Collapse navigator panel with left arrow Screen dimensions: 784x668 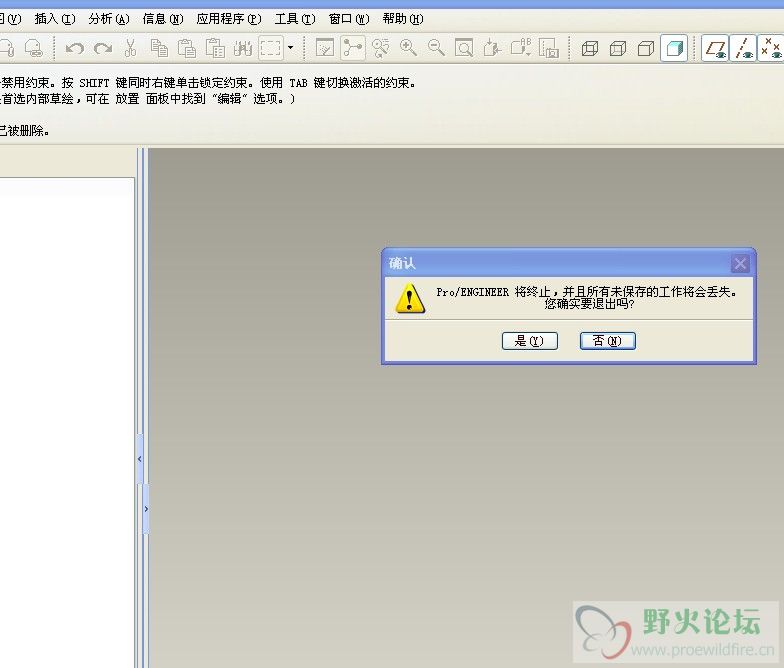[x=140, y=458]
